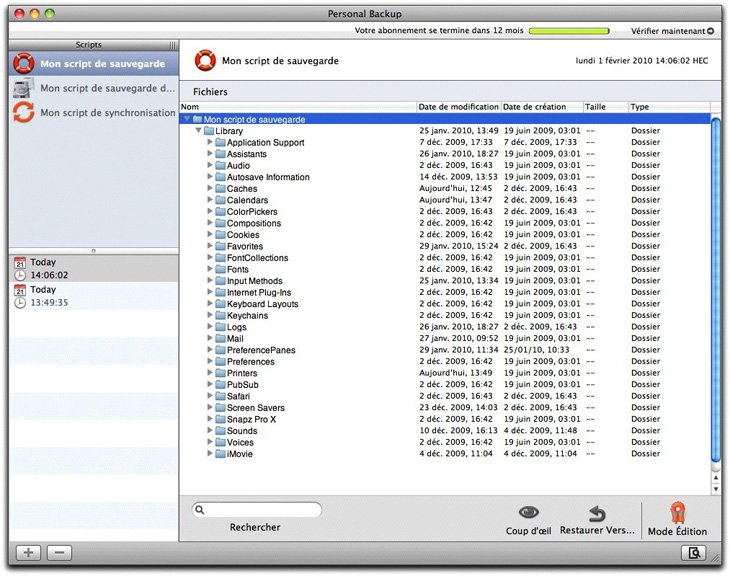Collapse the Mon script de sauvegarde root
The image size is (730, 576).
187,119
